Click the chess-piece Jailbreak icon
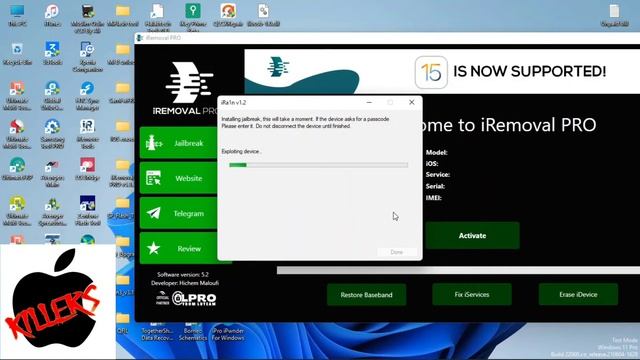640x360 pixels. pos(153,143)
